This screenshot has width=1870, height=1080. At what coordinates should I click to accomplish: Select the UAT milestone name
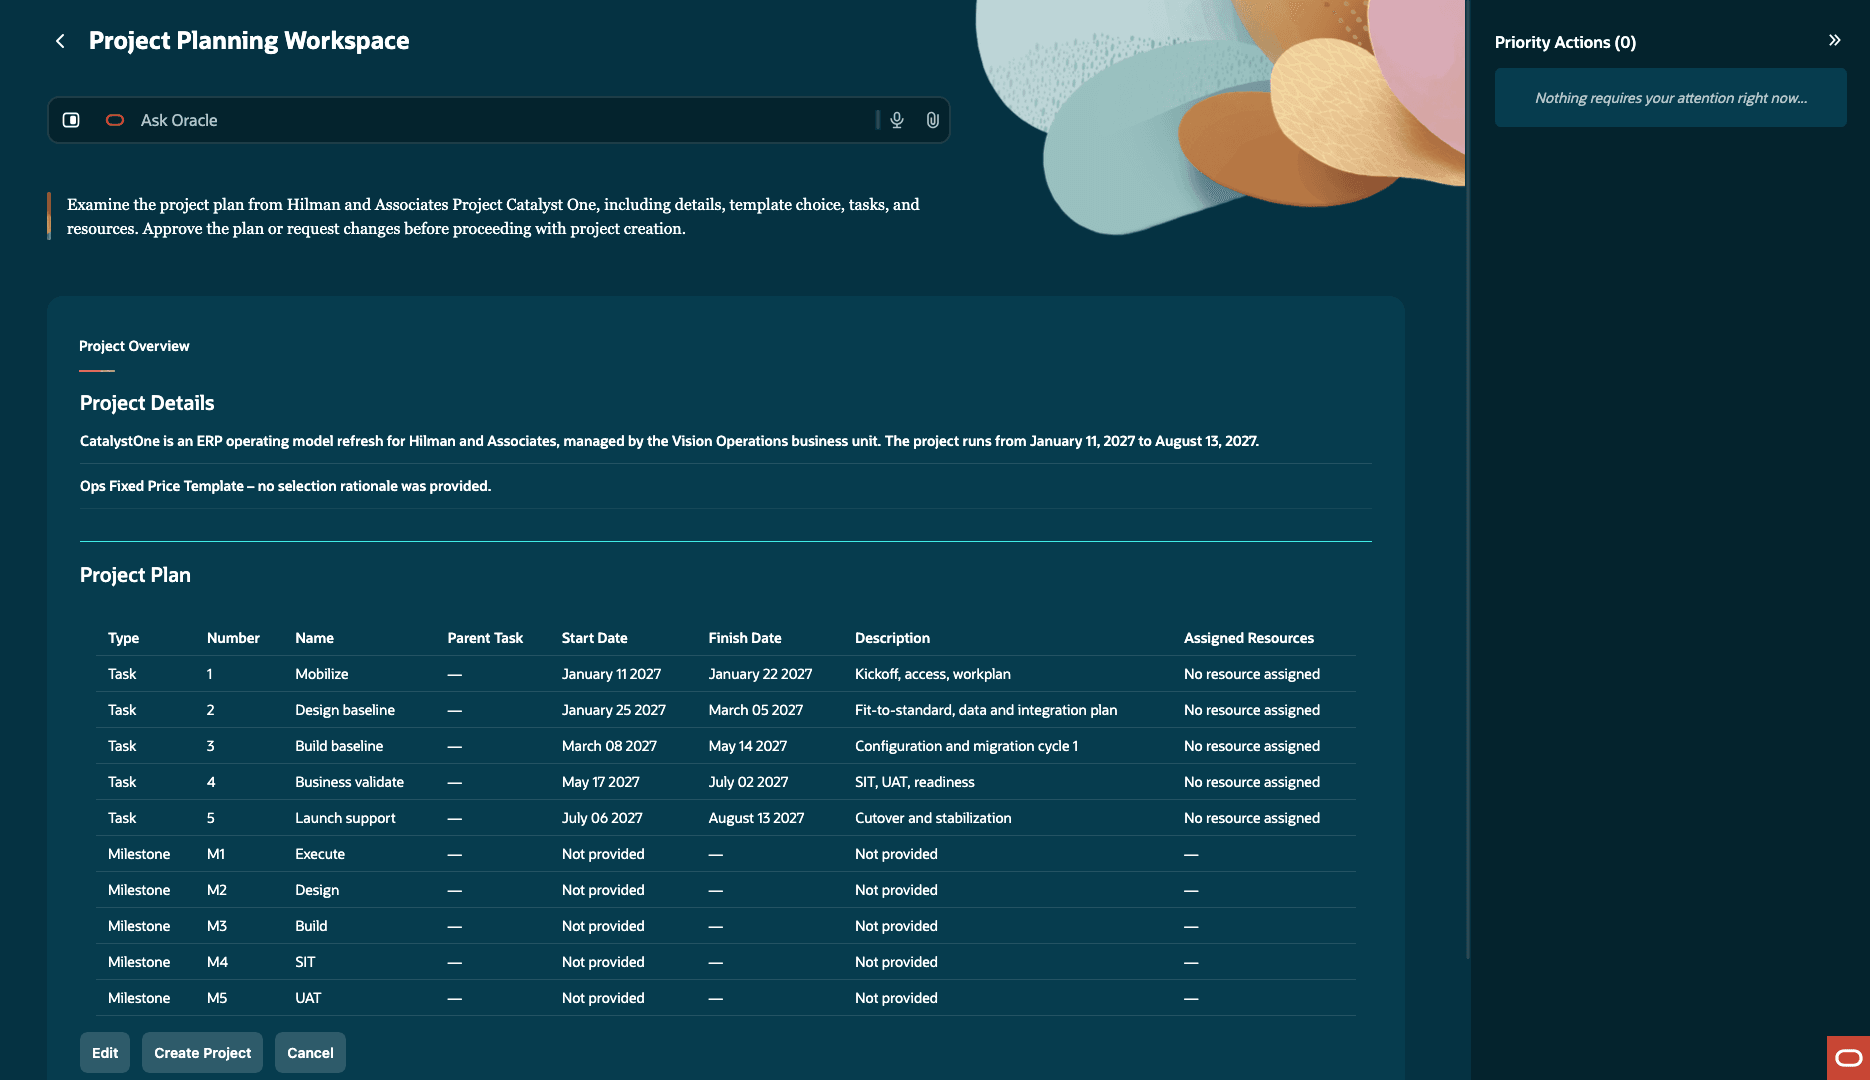click(x=308, y=998)
